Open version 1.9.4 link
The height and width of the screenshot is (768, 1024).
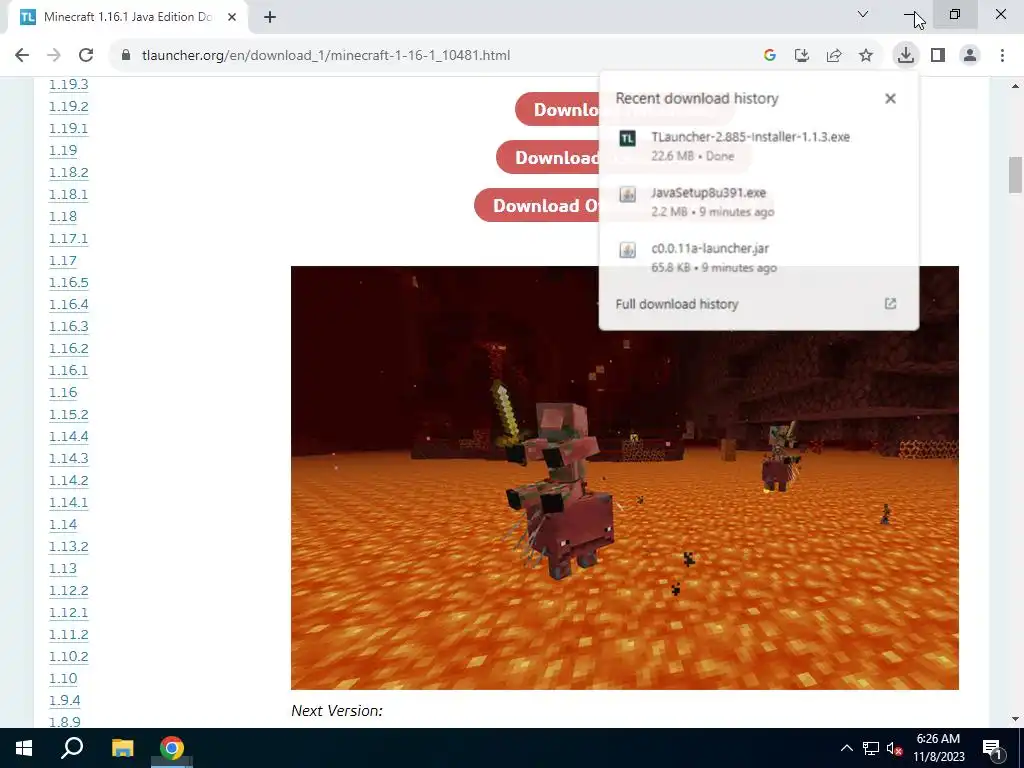pos(65,700)
